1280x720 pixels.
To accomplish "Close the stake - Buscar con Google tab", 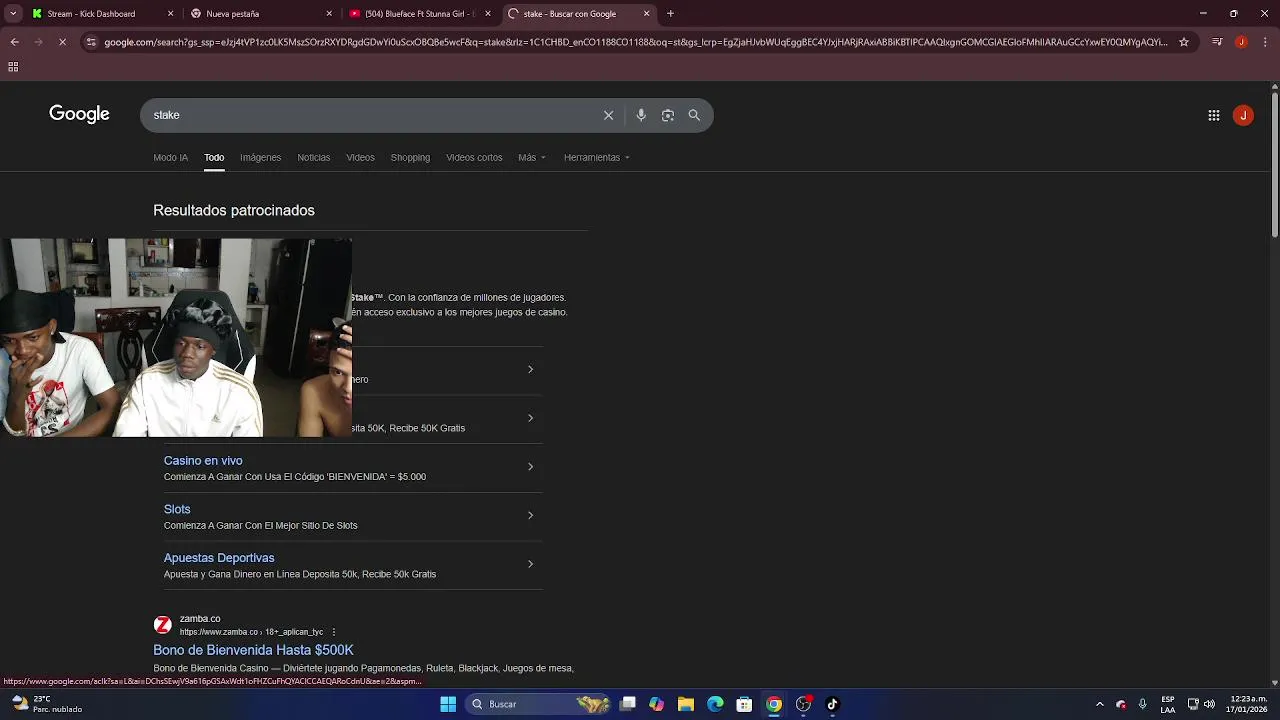I will [647, 14].
